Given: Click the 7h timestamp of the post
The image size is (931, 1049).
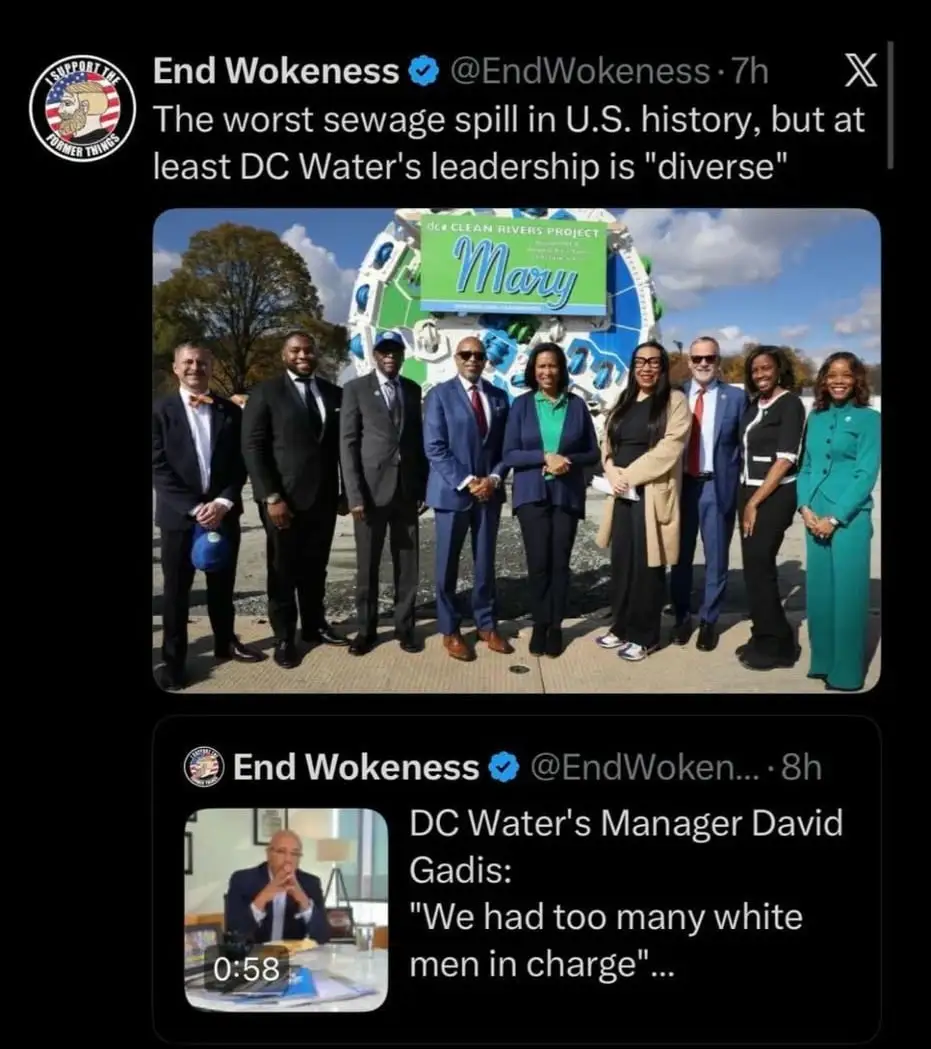Looking at the screenshot, I should click(750, 72).
